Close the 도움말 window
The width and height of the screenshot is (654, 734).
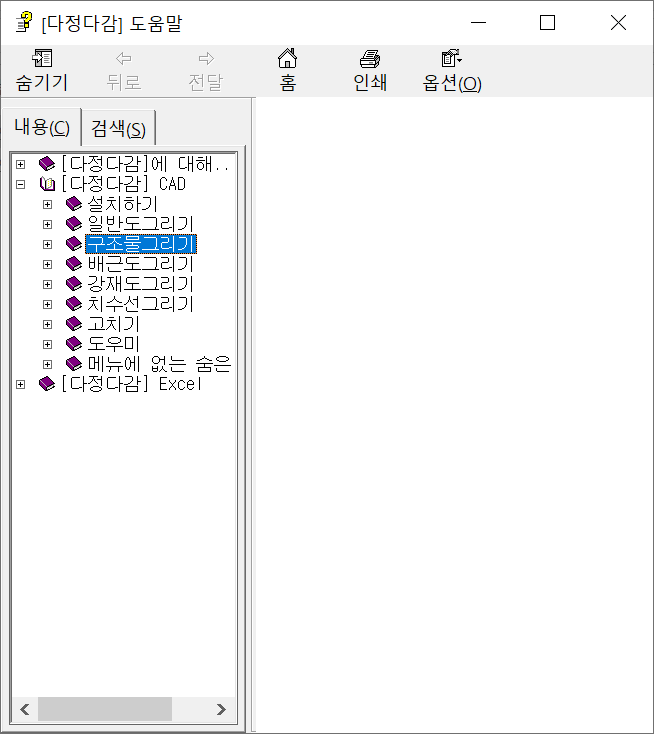point(618,22)
